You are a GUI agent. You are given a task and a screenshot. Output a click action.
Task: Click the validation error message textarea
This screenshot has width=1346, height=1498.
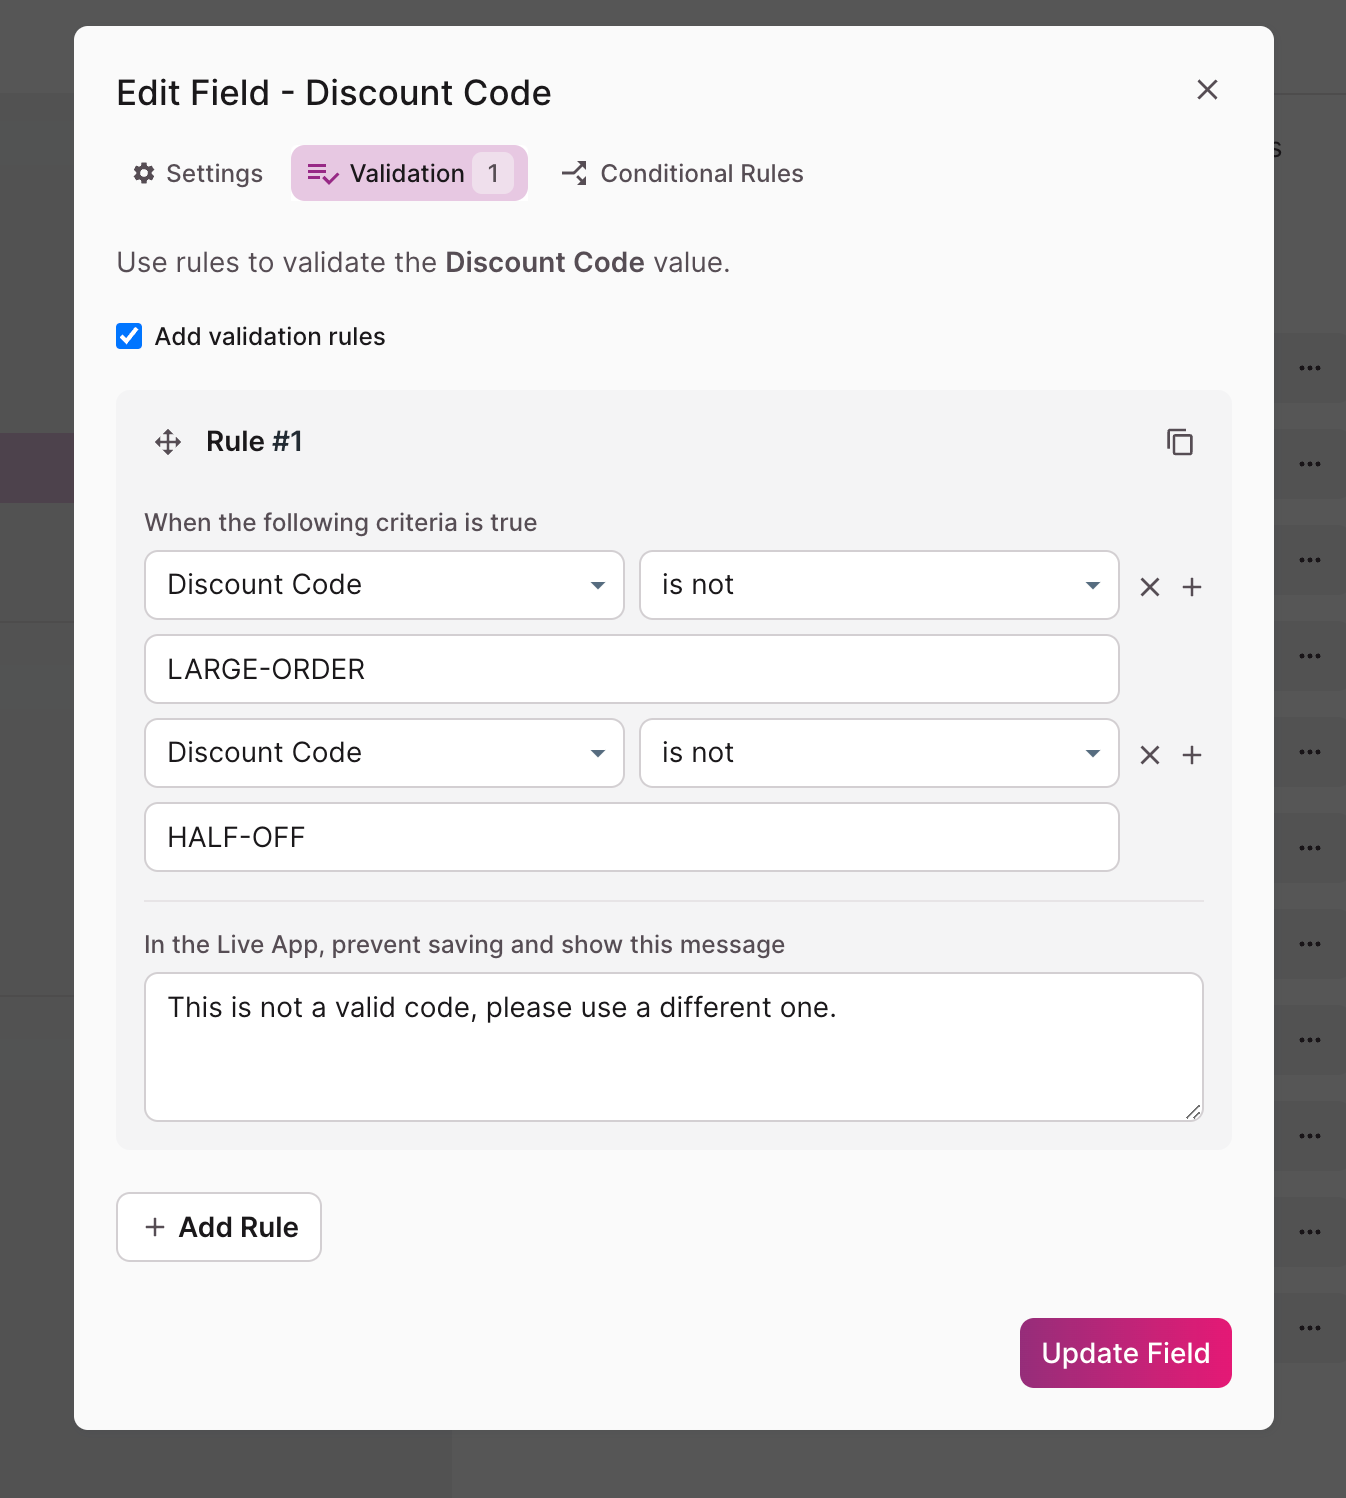[x=674, y=1046]
